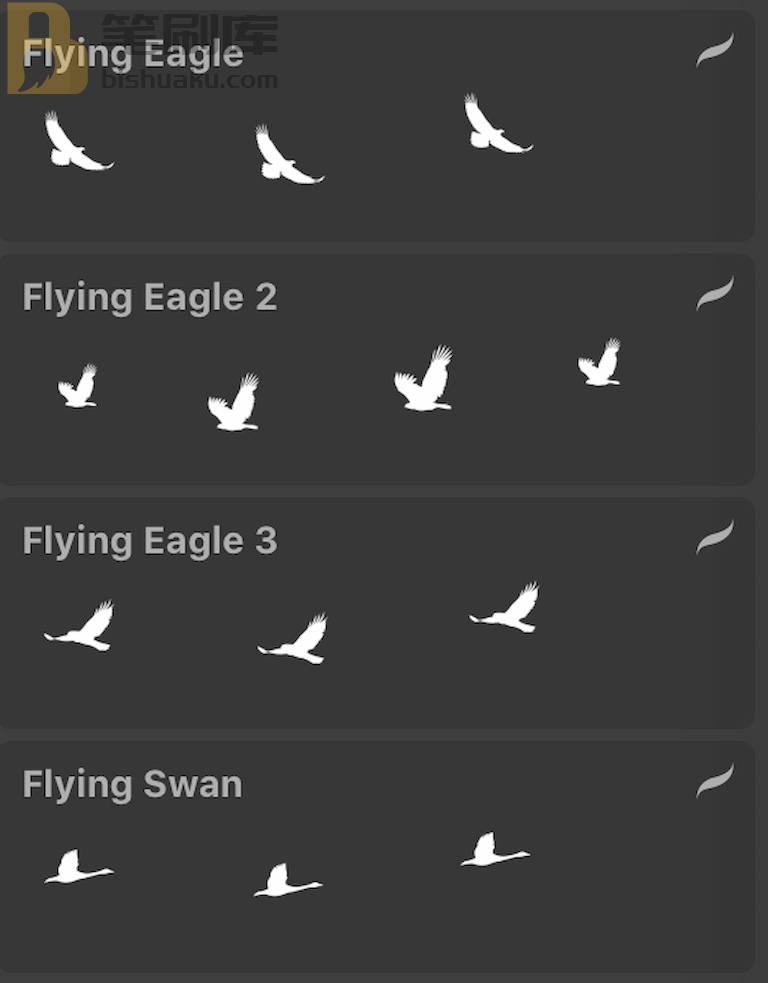Click the smallest eagle silhouette in Flying Eagle 2
The height and width of the screenshot is (983, 768).
click(78, 386)
